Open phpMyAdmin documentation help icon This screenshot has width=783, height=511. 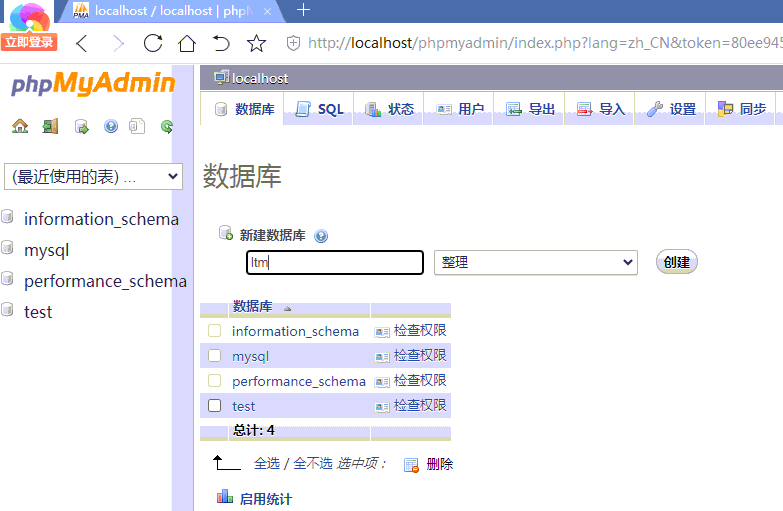tap(111, 126)
